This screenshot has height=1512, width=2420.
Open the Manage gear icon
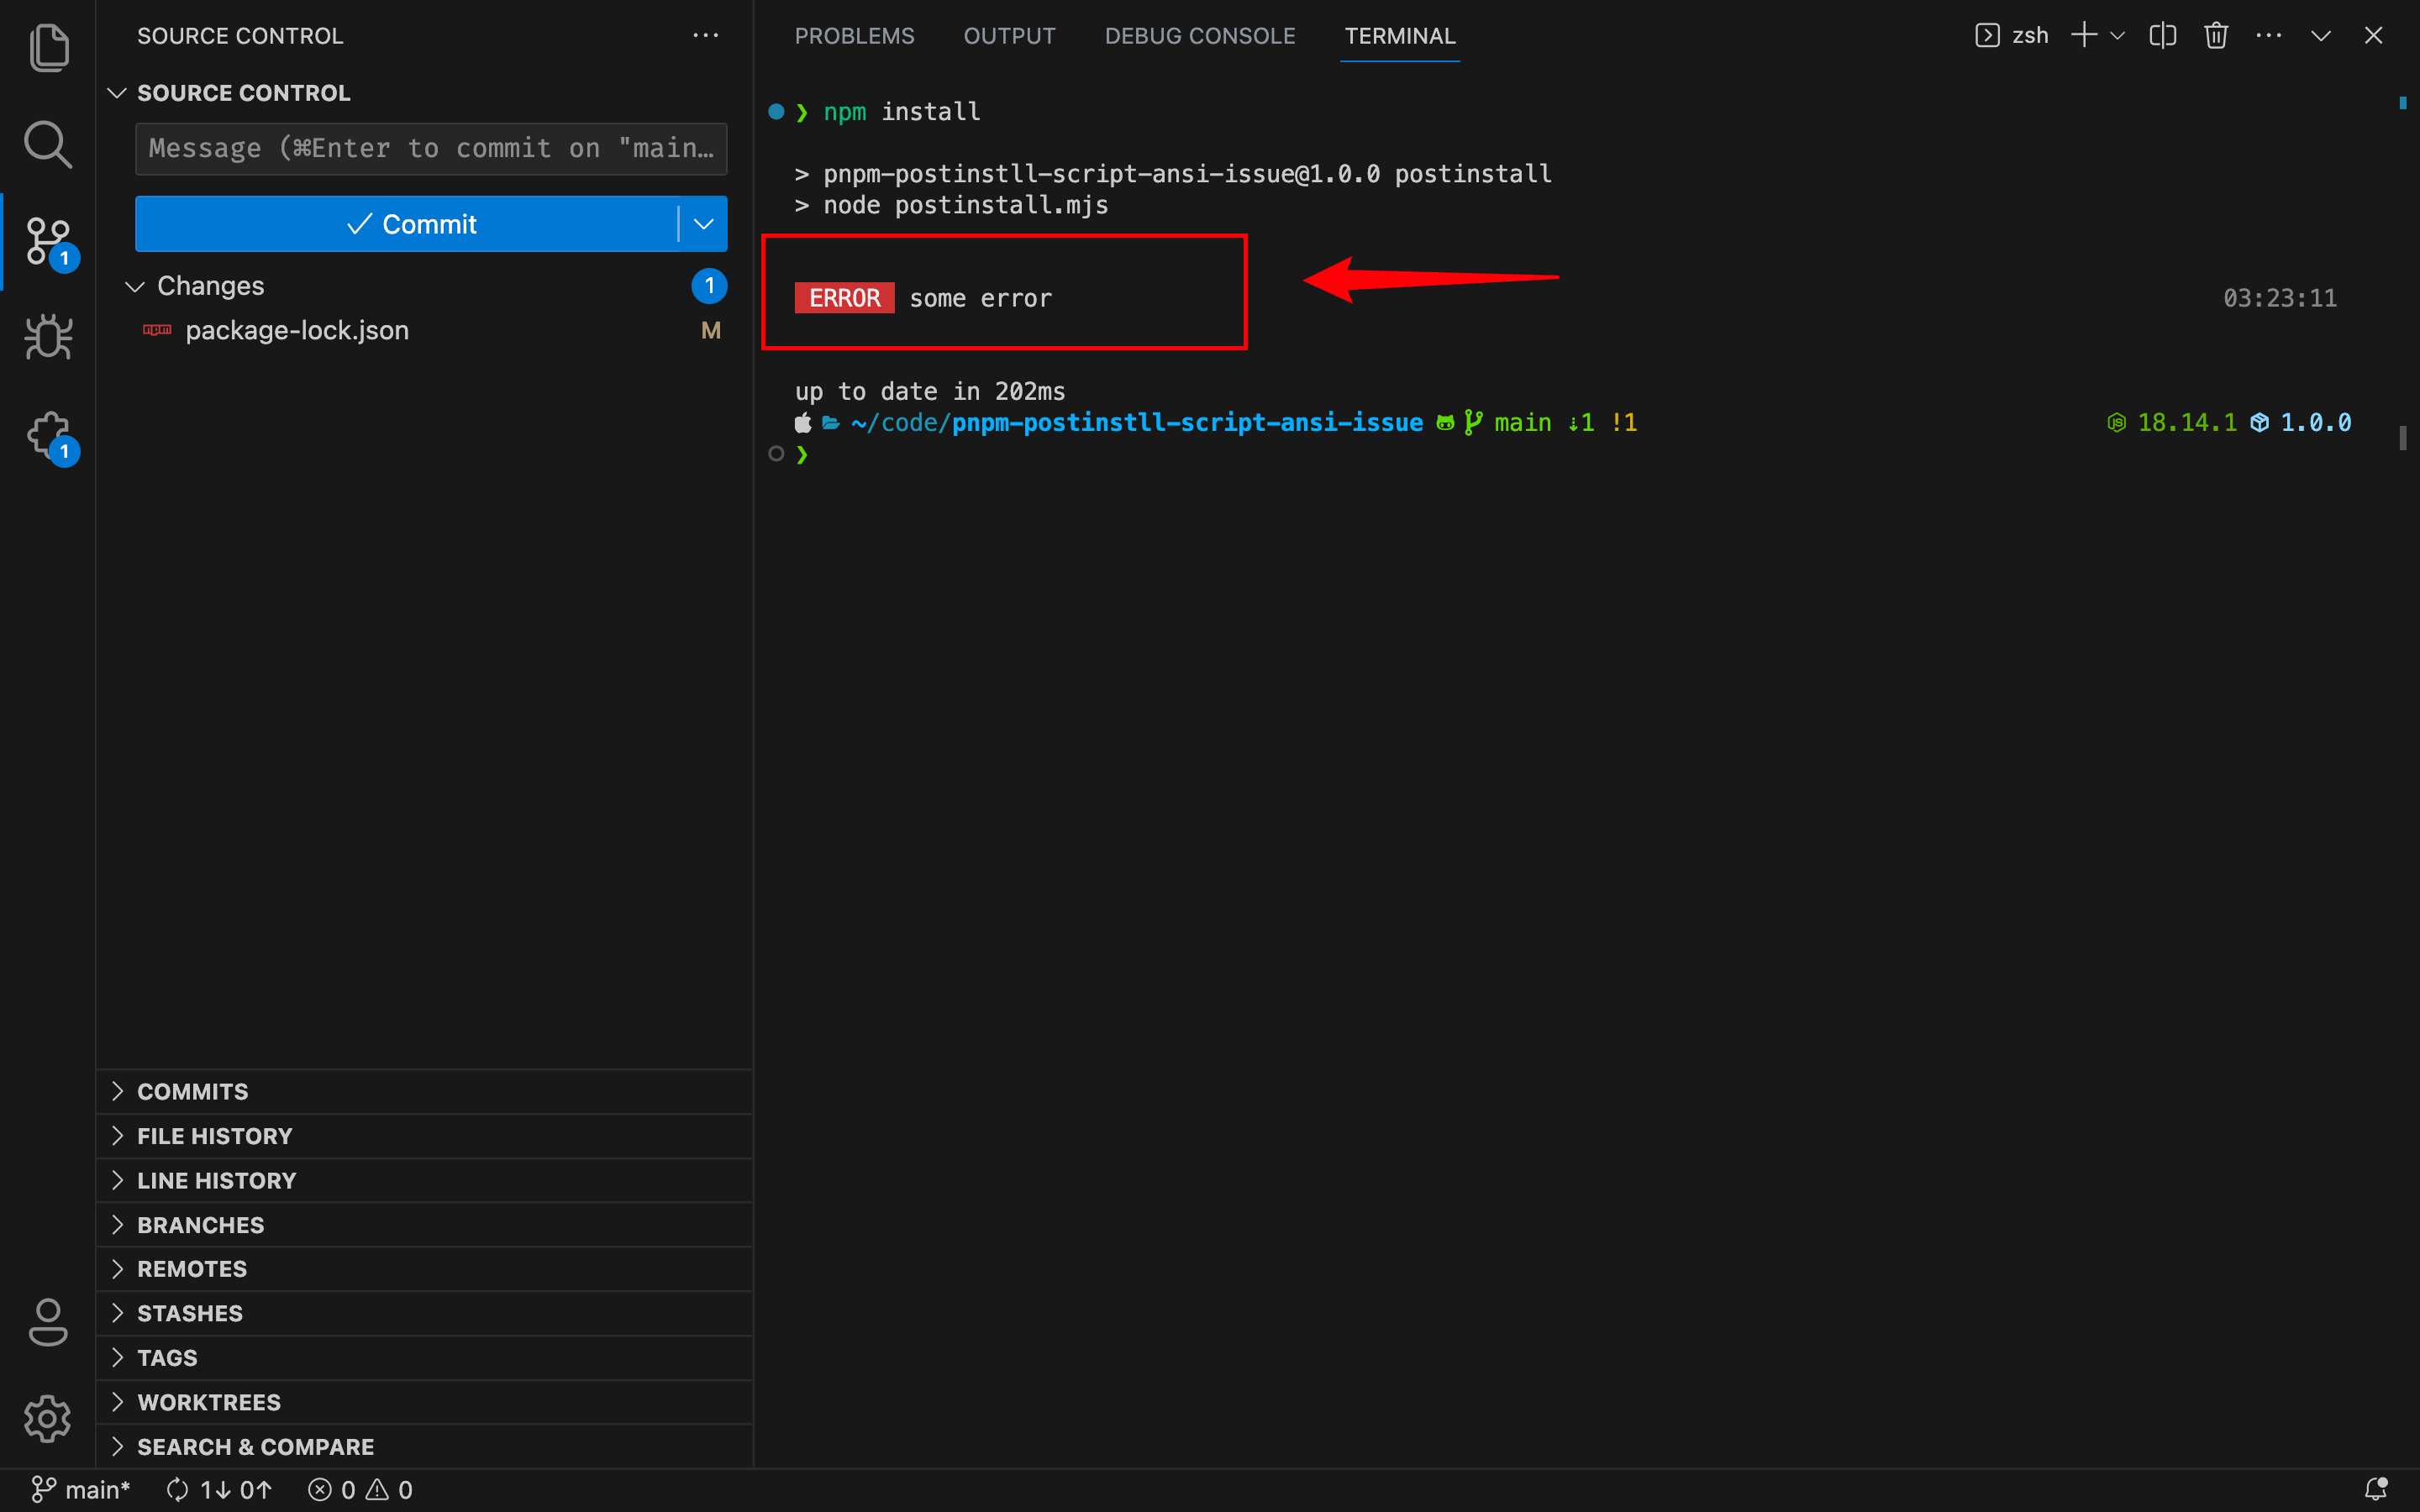[x=48, y=1418]
